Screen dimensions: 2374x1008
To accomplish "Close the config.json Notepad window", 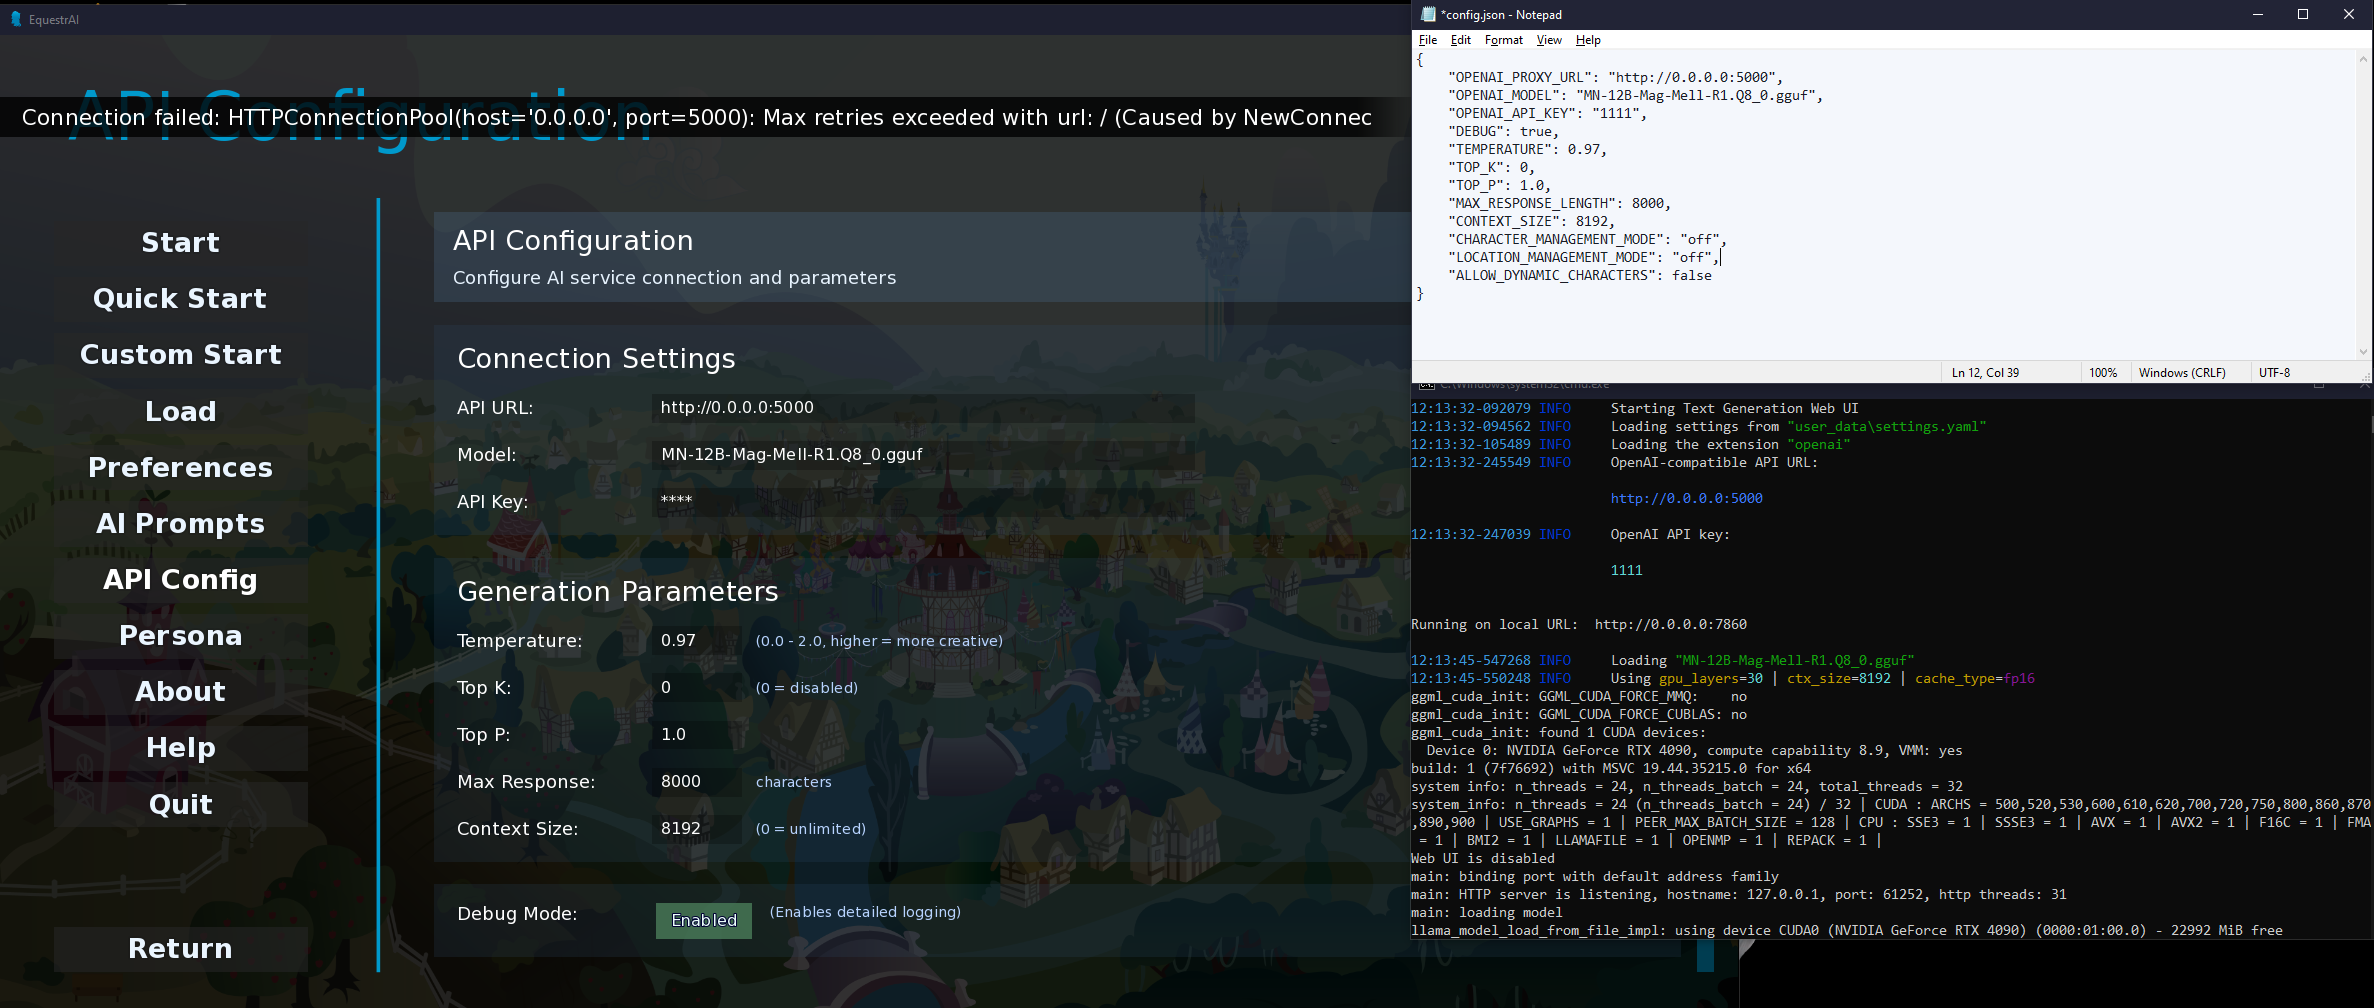I will [x=2349, y=14].
